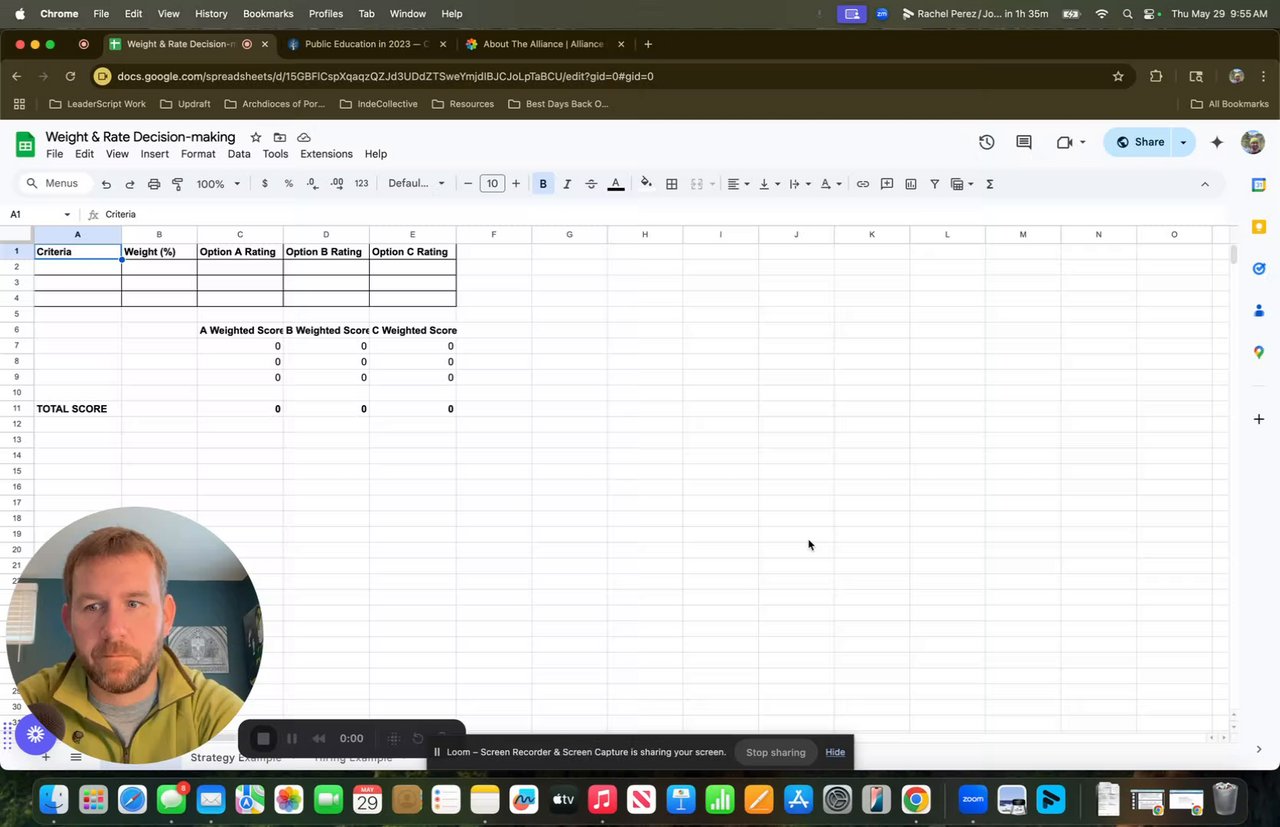This screenshot has height=827, width=1280.
Task: Open text rotation dropdown
Action: click(830, 184)
